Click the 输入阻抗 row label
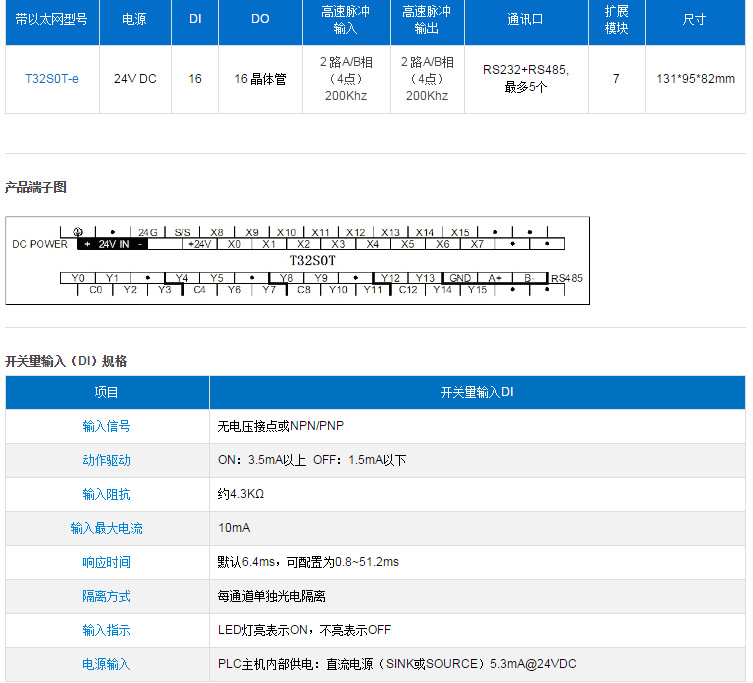Viewport: 753px width, 683px height. pos(106,494)
